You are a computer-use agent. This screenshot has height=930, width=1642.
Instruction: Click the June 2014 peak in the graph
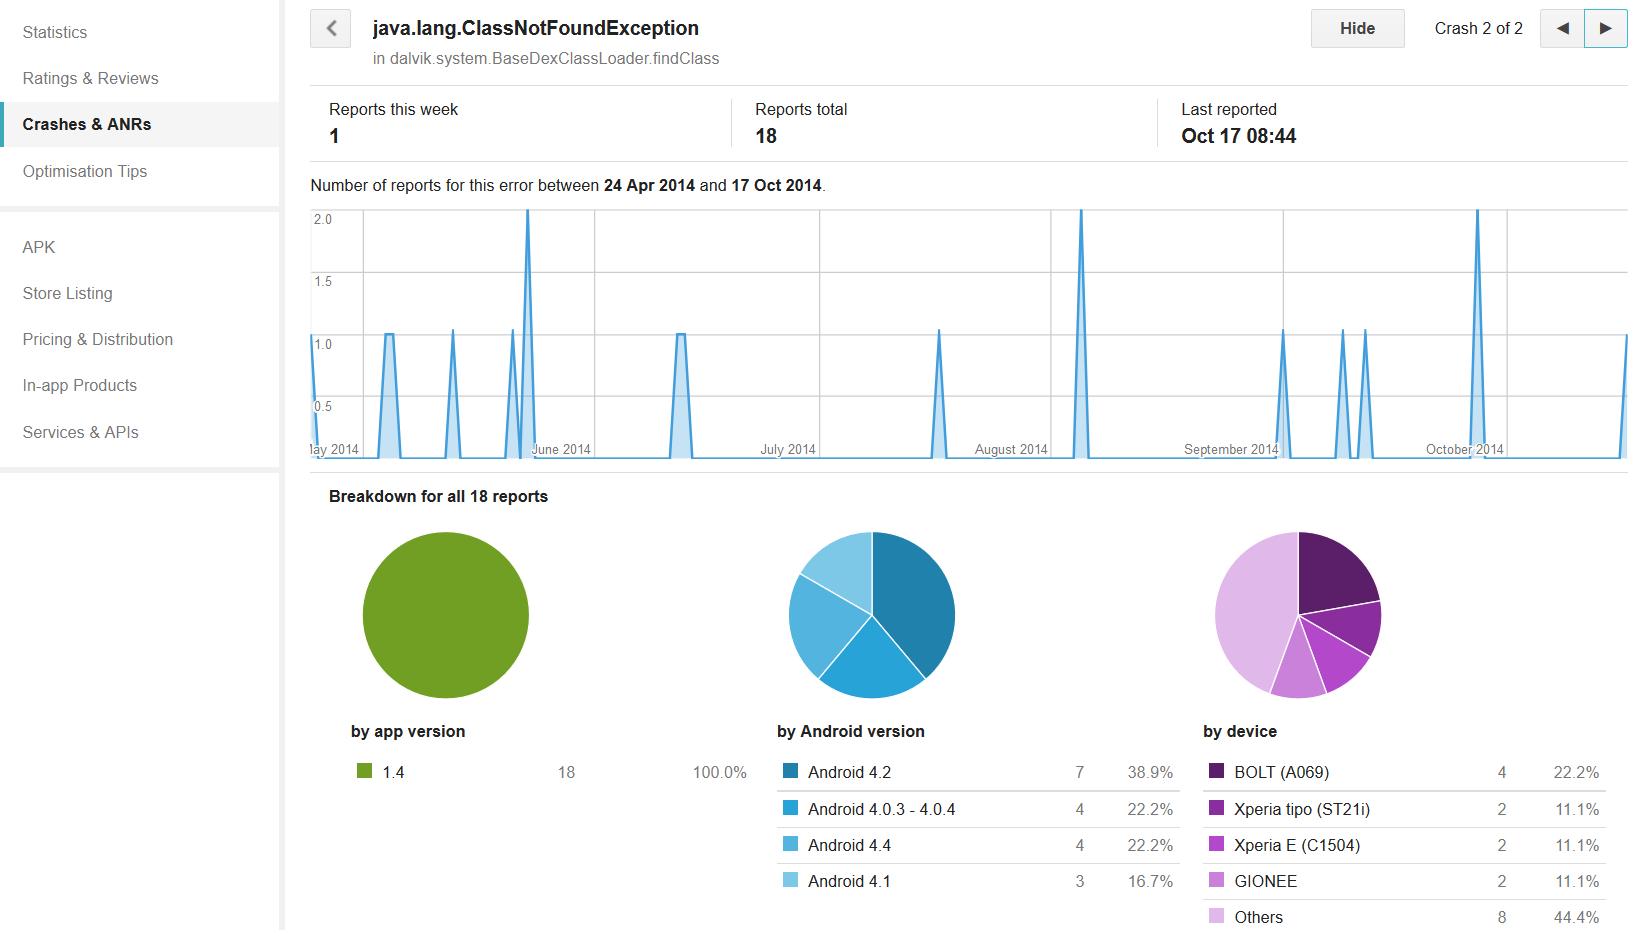(x=528, y=230)
